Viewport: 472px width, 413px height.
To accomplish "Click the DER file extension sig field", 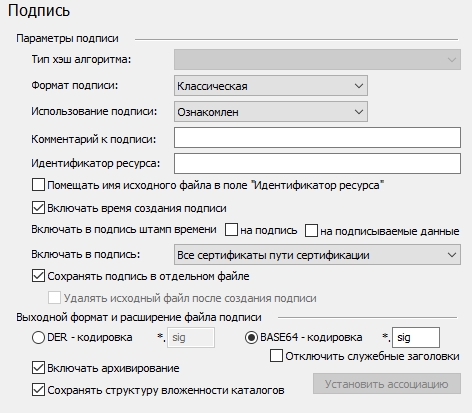I will [x=191, y=337].
